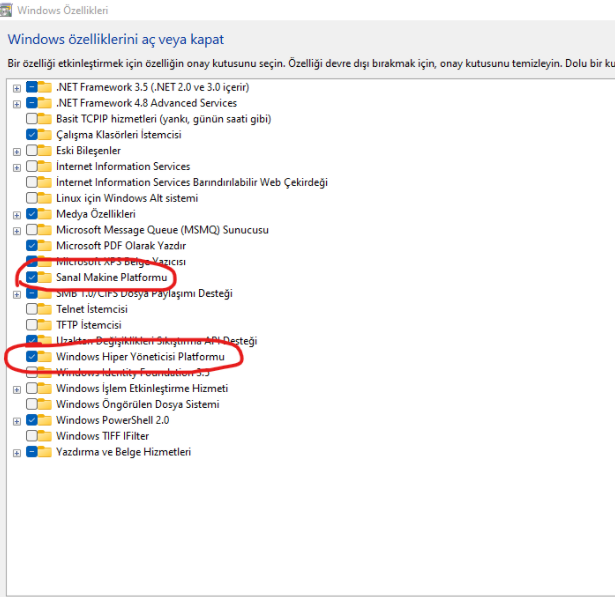This screenshot has height=597, width=615.
Task: Select 'Eski Bileşenler' row text
Action: tap(88, 151)
